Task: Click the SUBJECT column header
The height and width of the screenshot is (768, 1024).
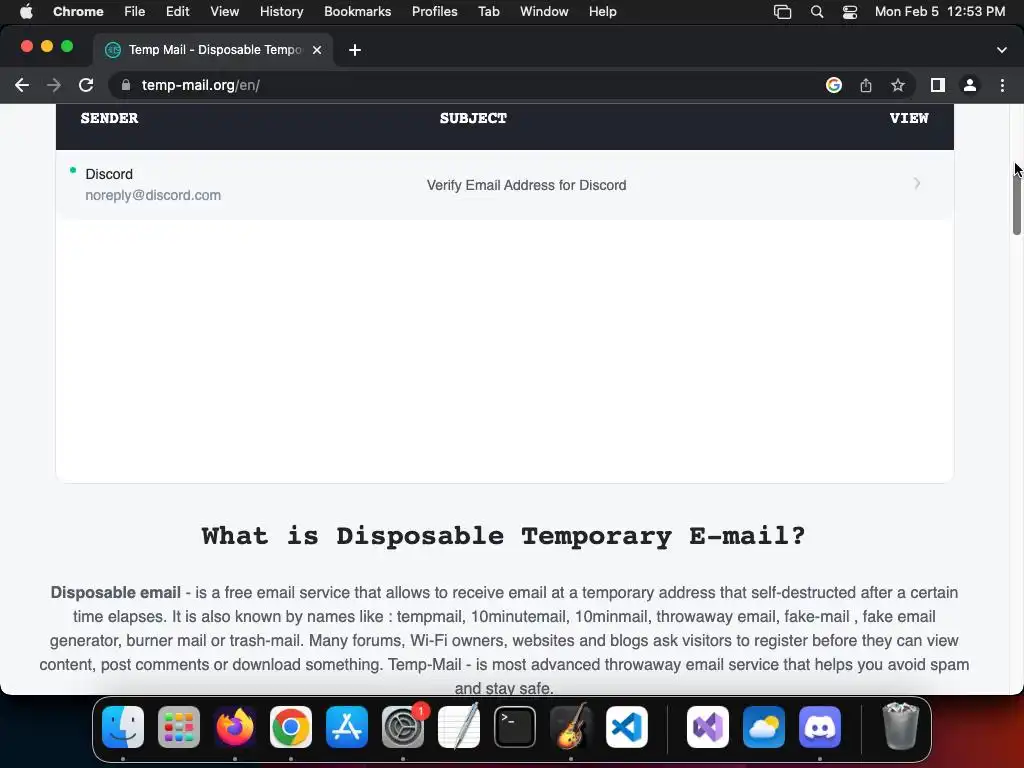Action: 473,118
